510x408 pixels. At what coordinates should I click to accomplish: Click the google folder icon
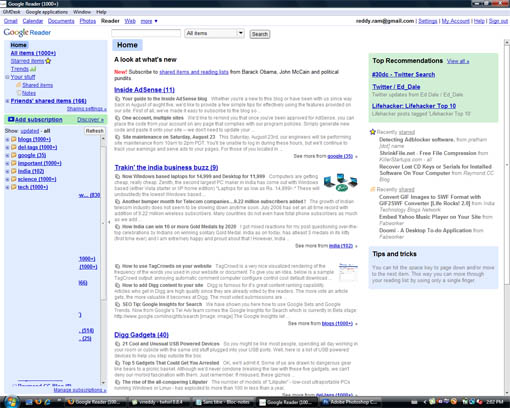(14, 155)
